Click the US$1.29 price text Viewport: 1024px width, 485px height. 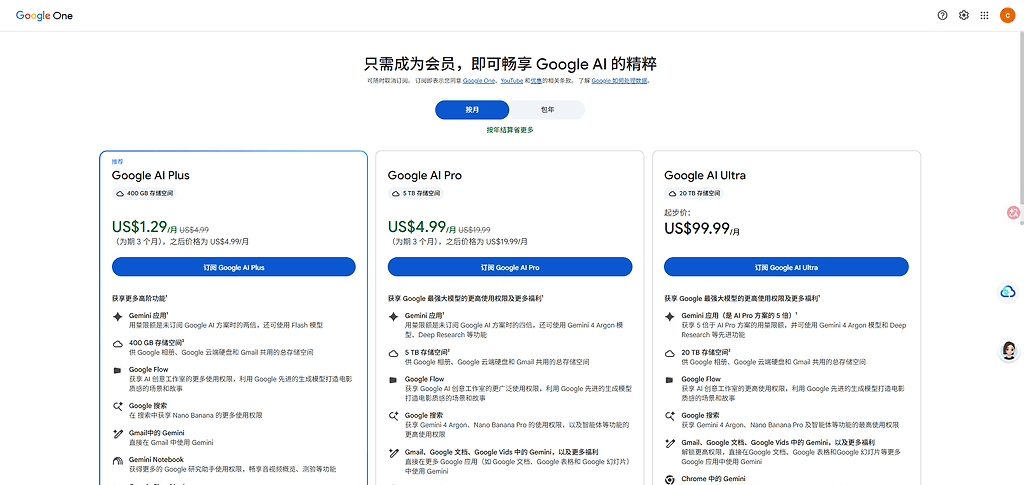tap(139, 227)
